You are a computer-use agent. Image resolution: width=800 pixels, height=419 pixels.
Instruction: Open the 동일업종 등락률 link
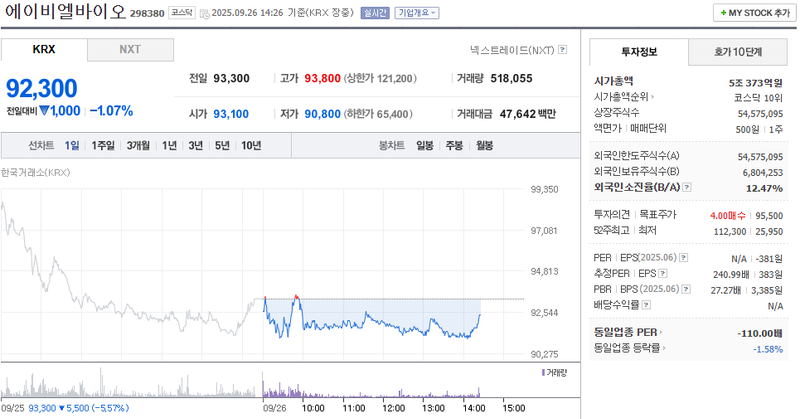point(630,348)
